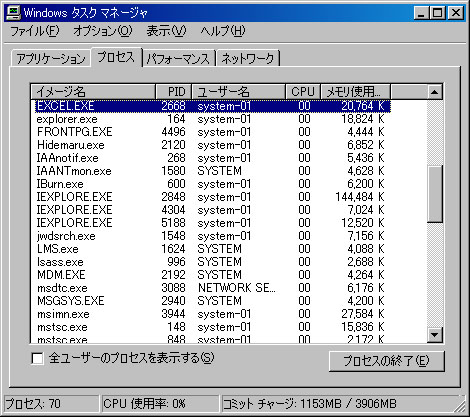The image size is (470, 417).
Task: Select the explorer.exe process
Action: [x=213, y=119]
